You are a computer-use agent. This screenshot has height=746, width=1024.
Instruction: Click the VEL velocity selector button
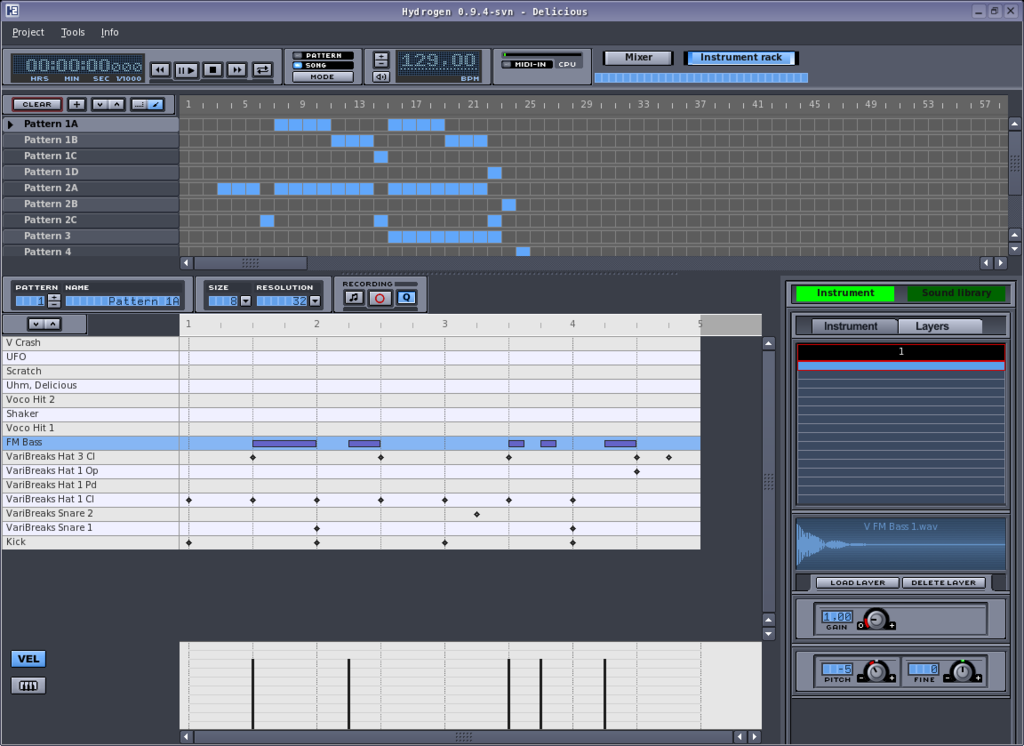(28, 659)
